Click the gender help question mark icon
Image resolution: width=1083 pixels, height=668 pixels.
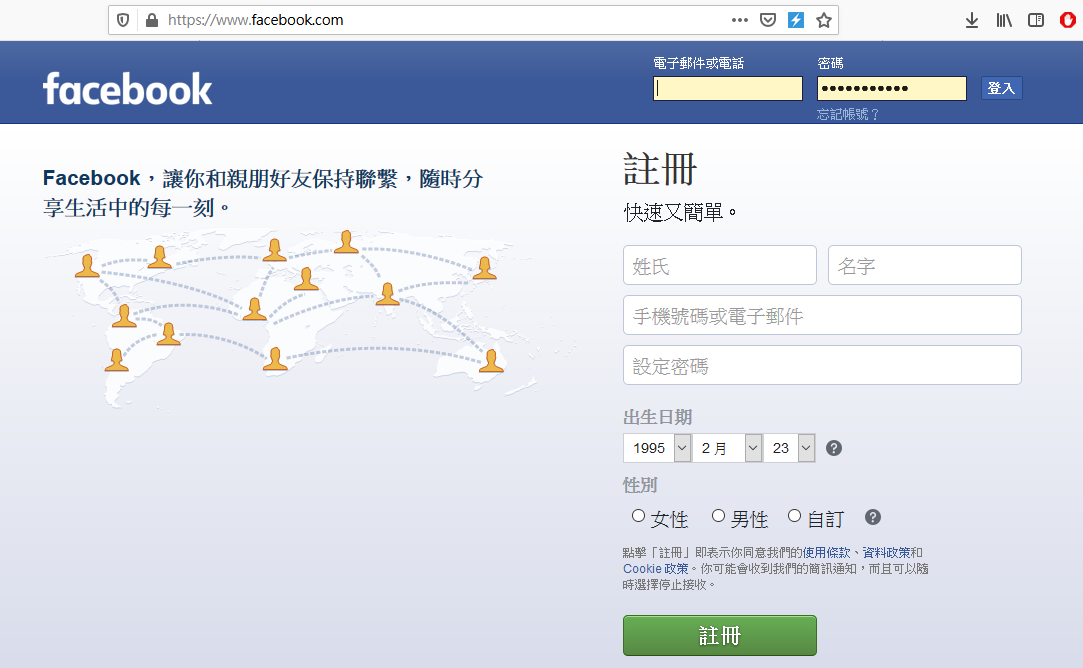pos(872,517)
